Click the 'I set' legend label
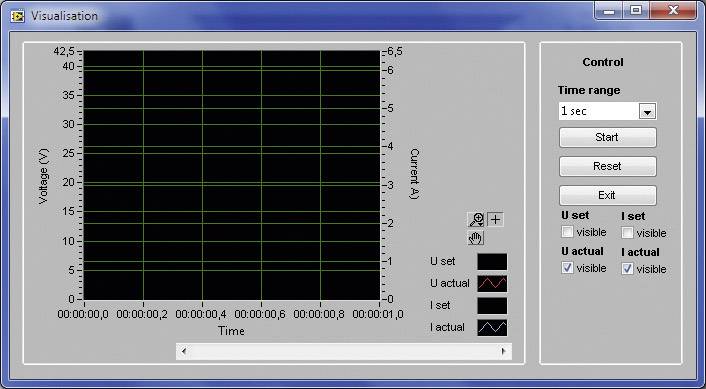This screenshot has height=389, width=706. tap(440, 305)
